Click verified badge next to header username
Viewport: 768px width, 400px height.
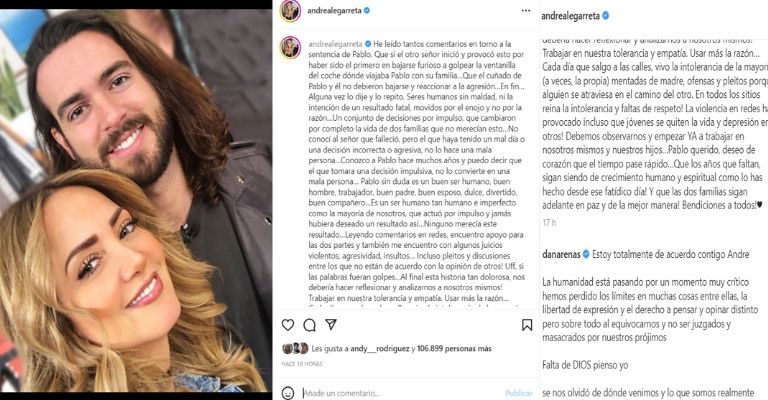(x=367, y=10)
